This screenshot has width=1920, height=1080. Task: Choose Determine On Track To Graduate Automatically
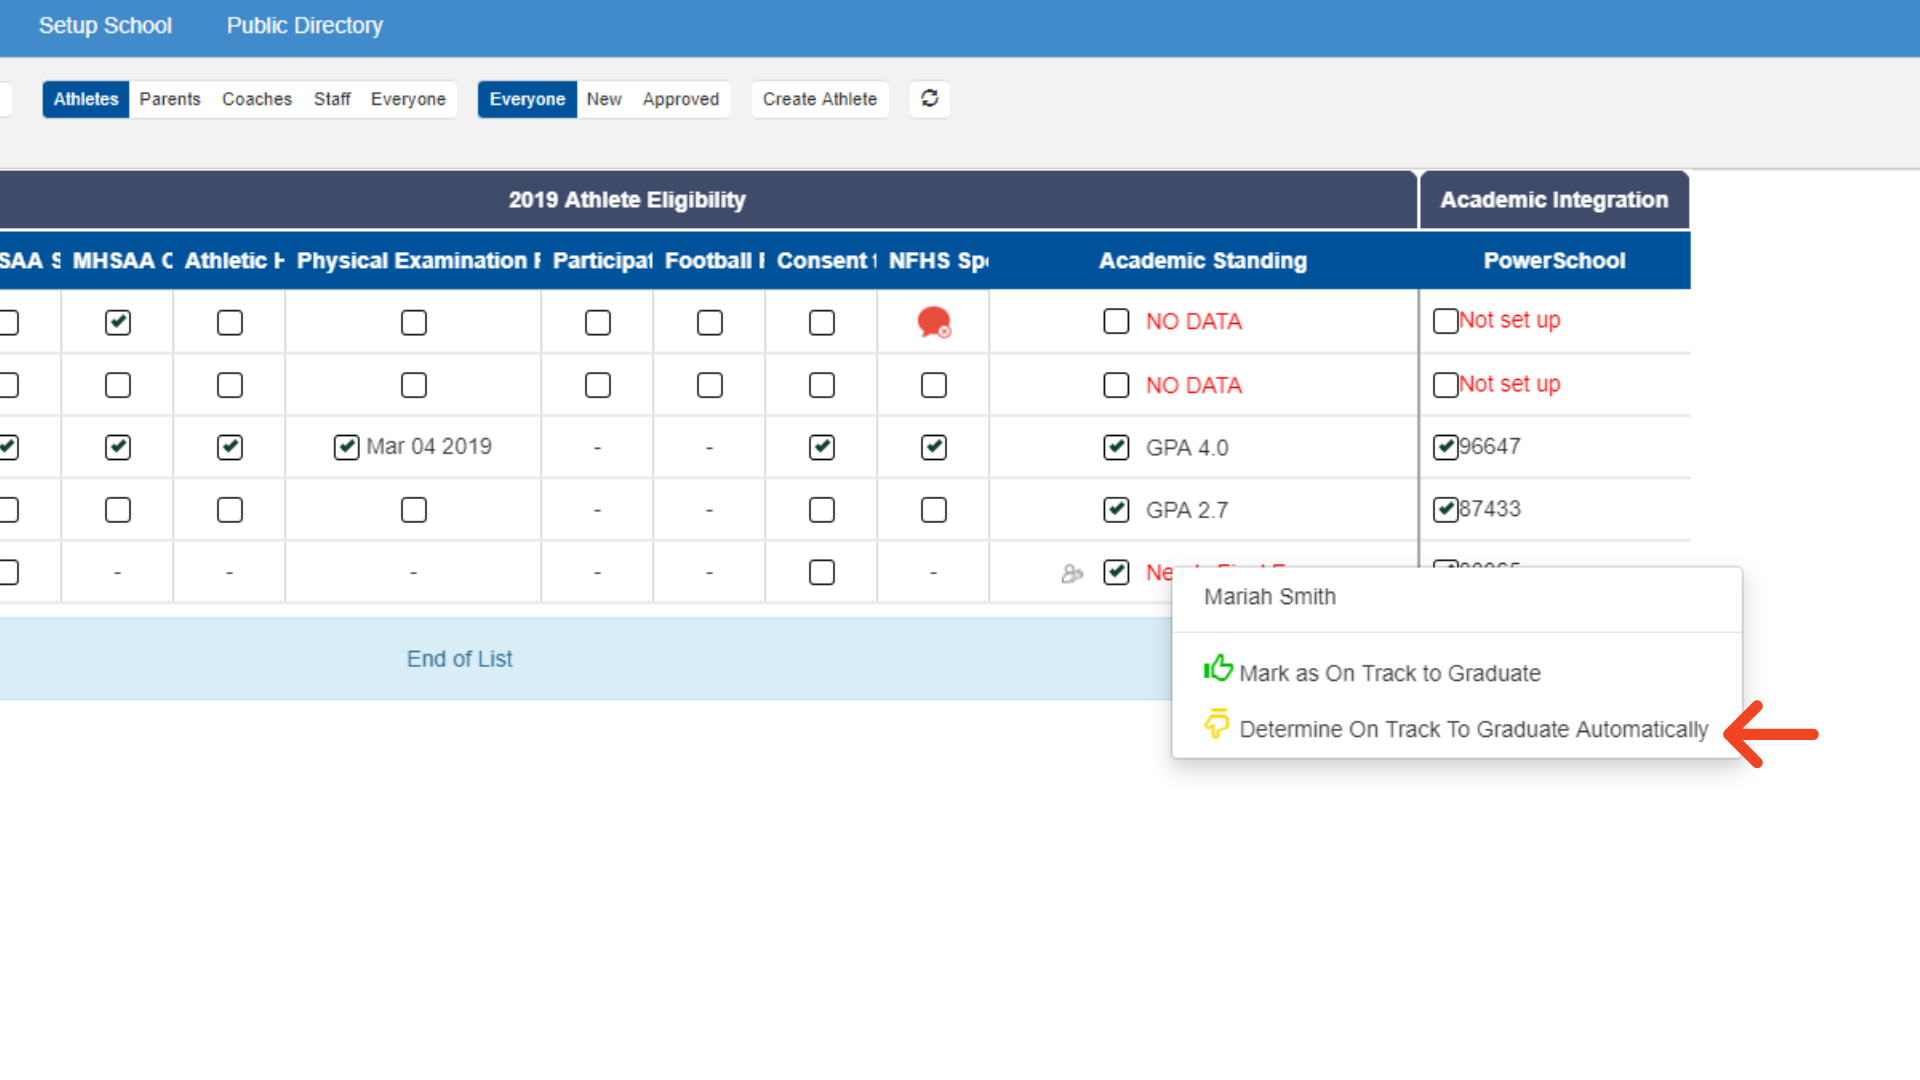(x=1473, y=729)
